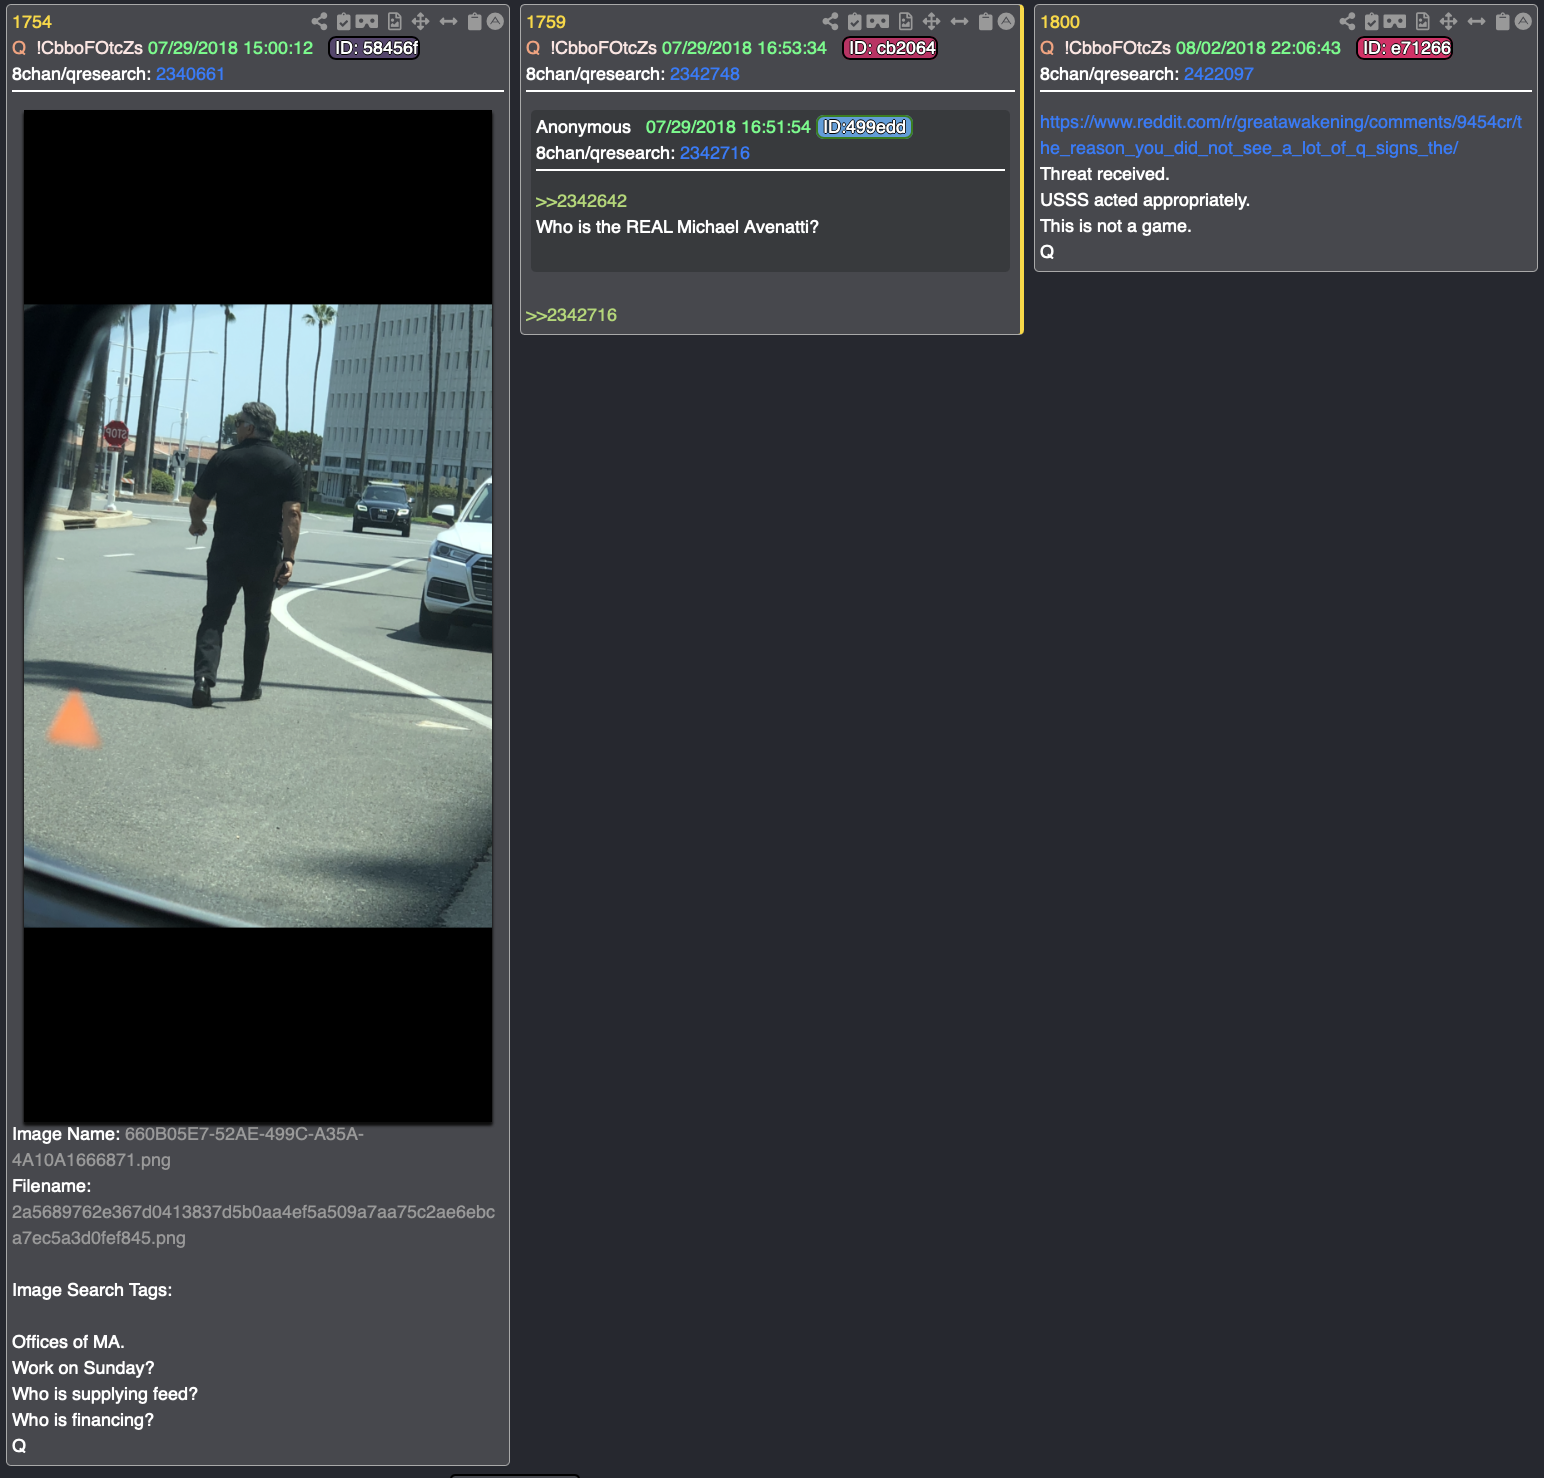Click timestamp 07/29/2018 15:00:12
The image size is (1544, 1478).
(230, 48)
